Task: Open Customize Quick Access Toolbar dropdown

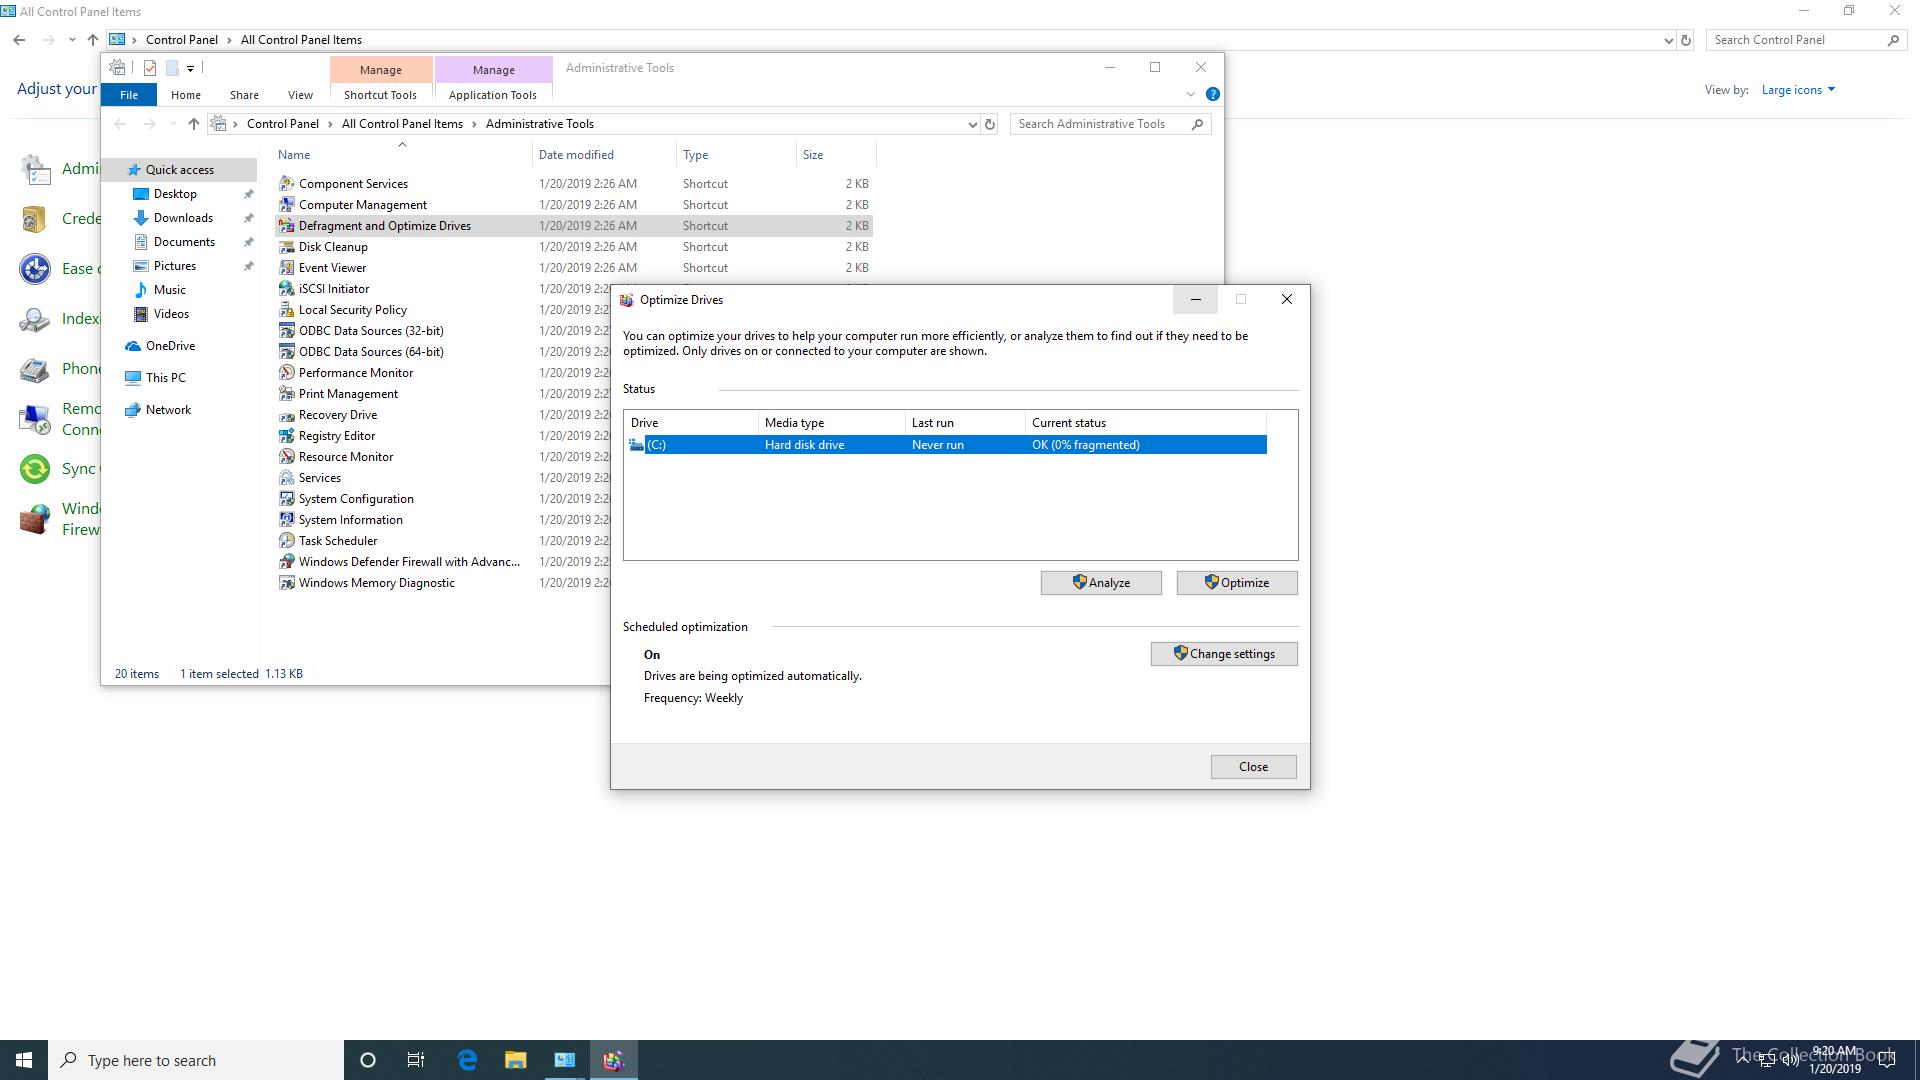Action: pos(190,69)
